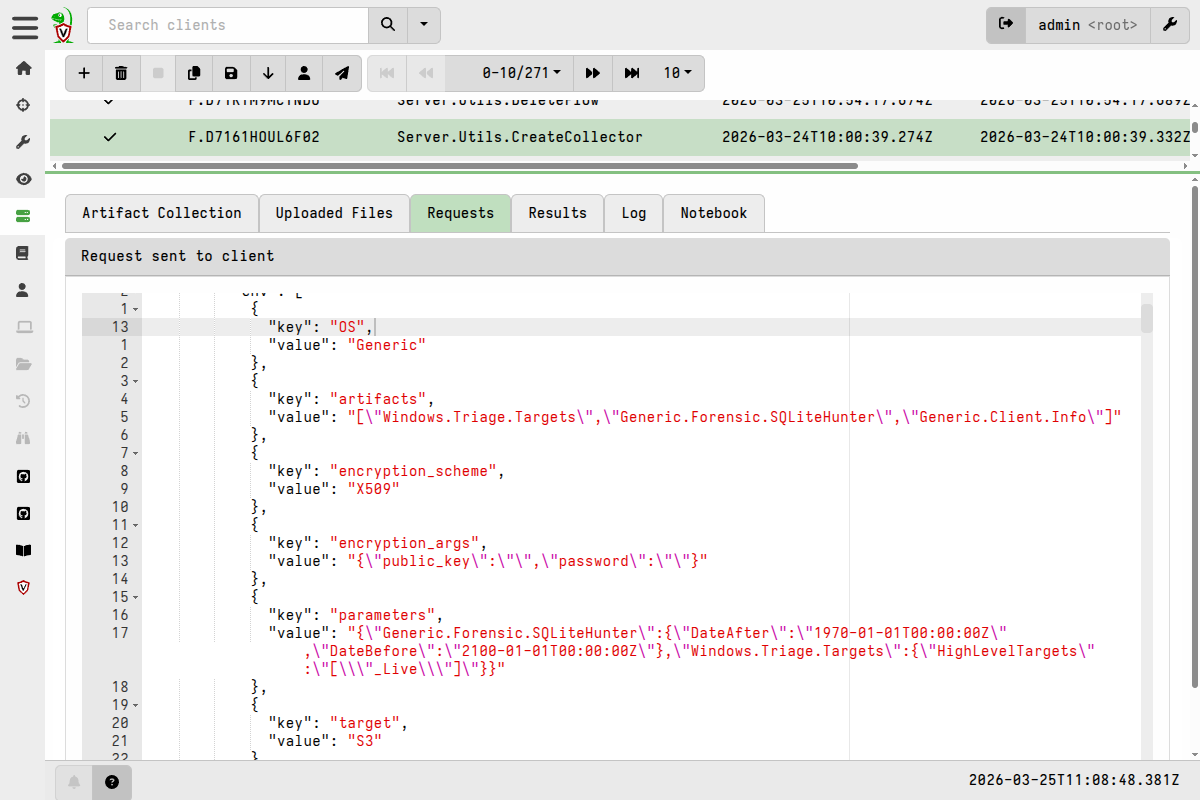Open View Artifacts wrench in sidebar
Viewport: 1200px width, 800px height.
point(23,142)
